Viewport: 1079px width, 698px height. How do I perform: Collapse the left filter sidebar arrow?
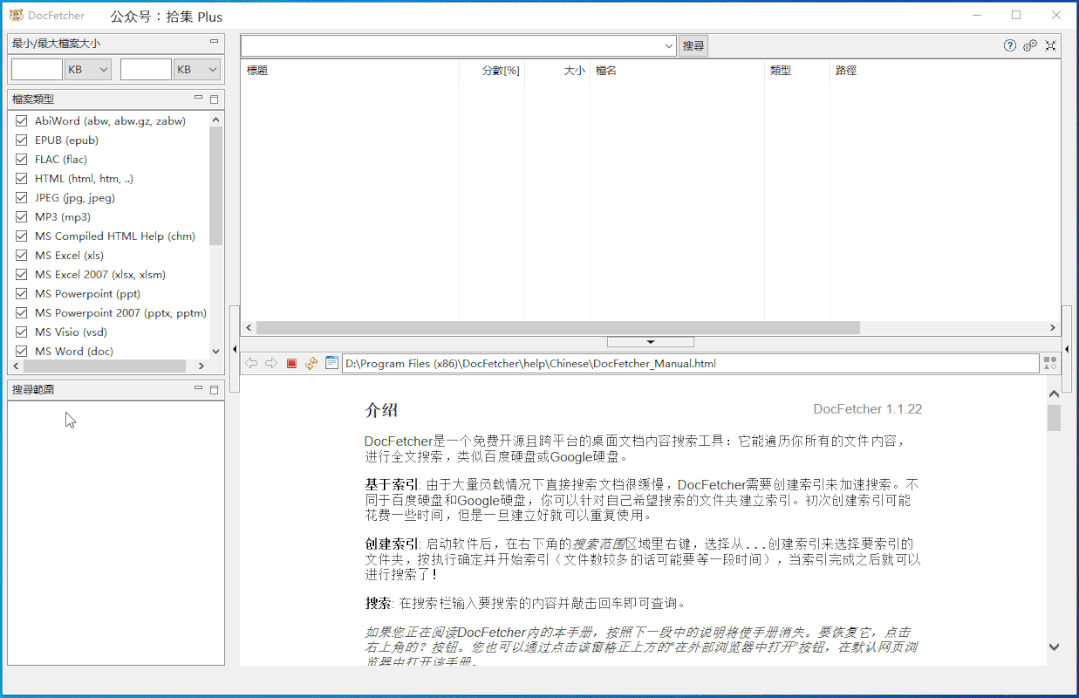[x=234, y=349]
